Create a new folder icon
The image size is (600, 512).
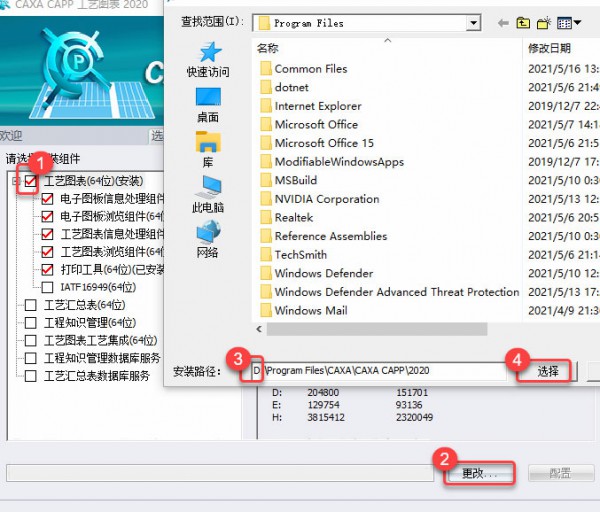pyautogui.click(x=543, y=23)
